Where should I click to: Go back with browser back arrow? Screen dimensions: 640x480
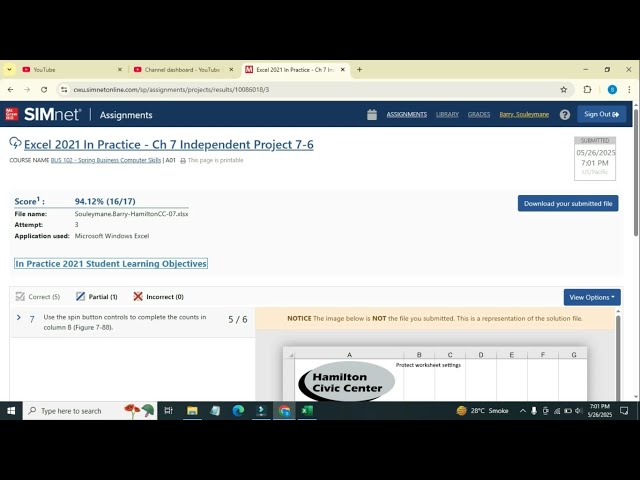click(11, 89)
